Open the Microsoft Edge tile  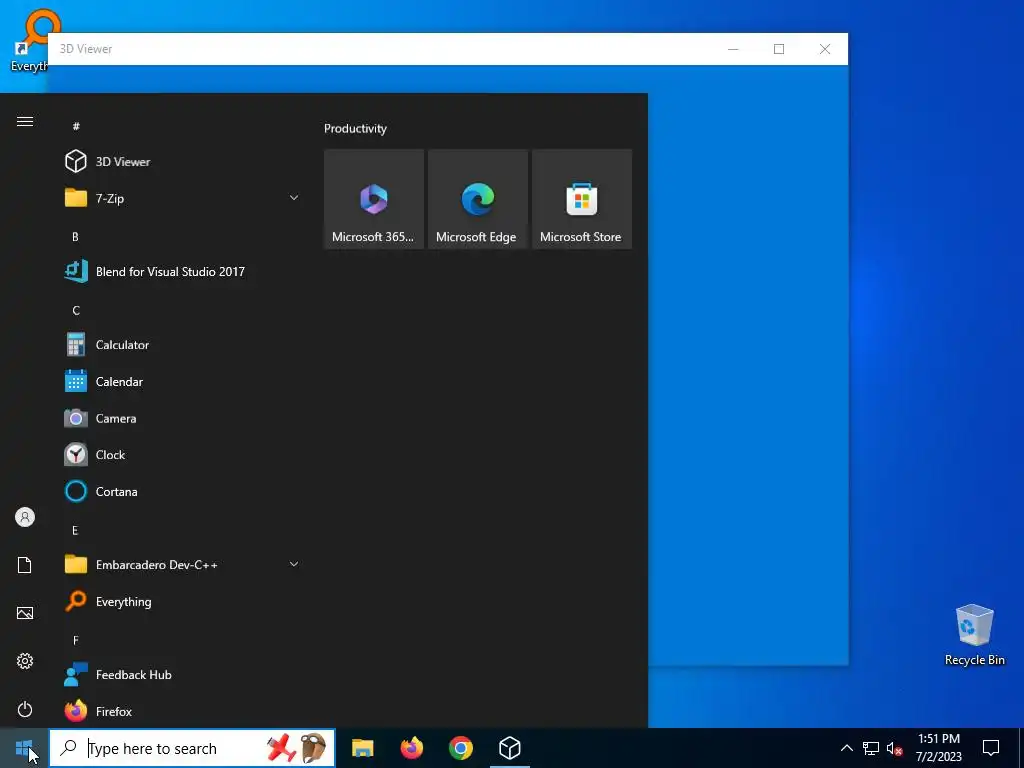pyautogui.click(x=477, y=199)
